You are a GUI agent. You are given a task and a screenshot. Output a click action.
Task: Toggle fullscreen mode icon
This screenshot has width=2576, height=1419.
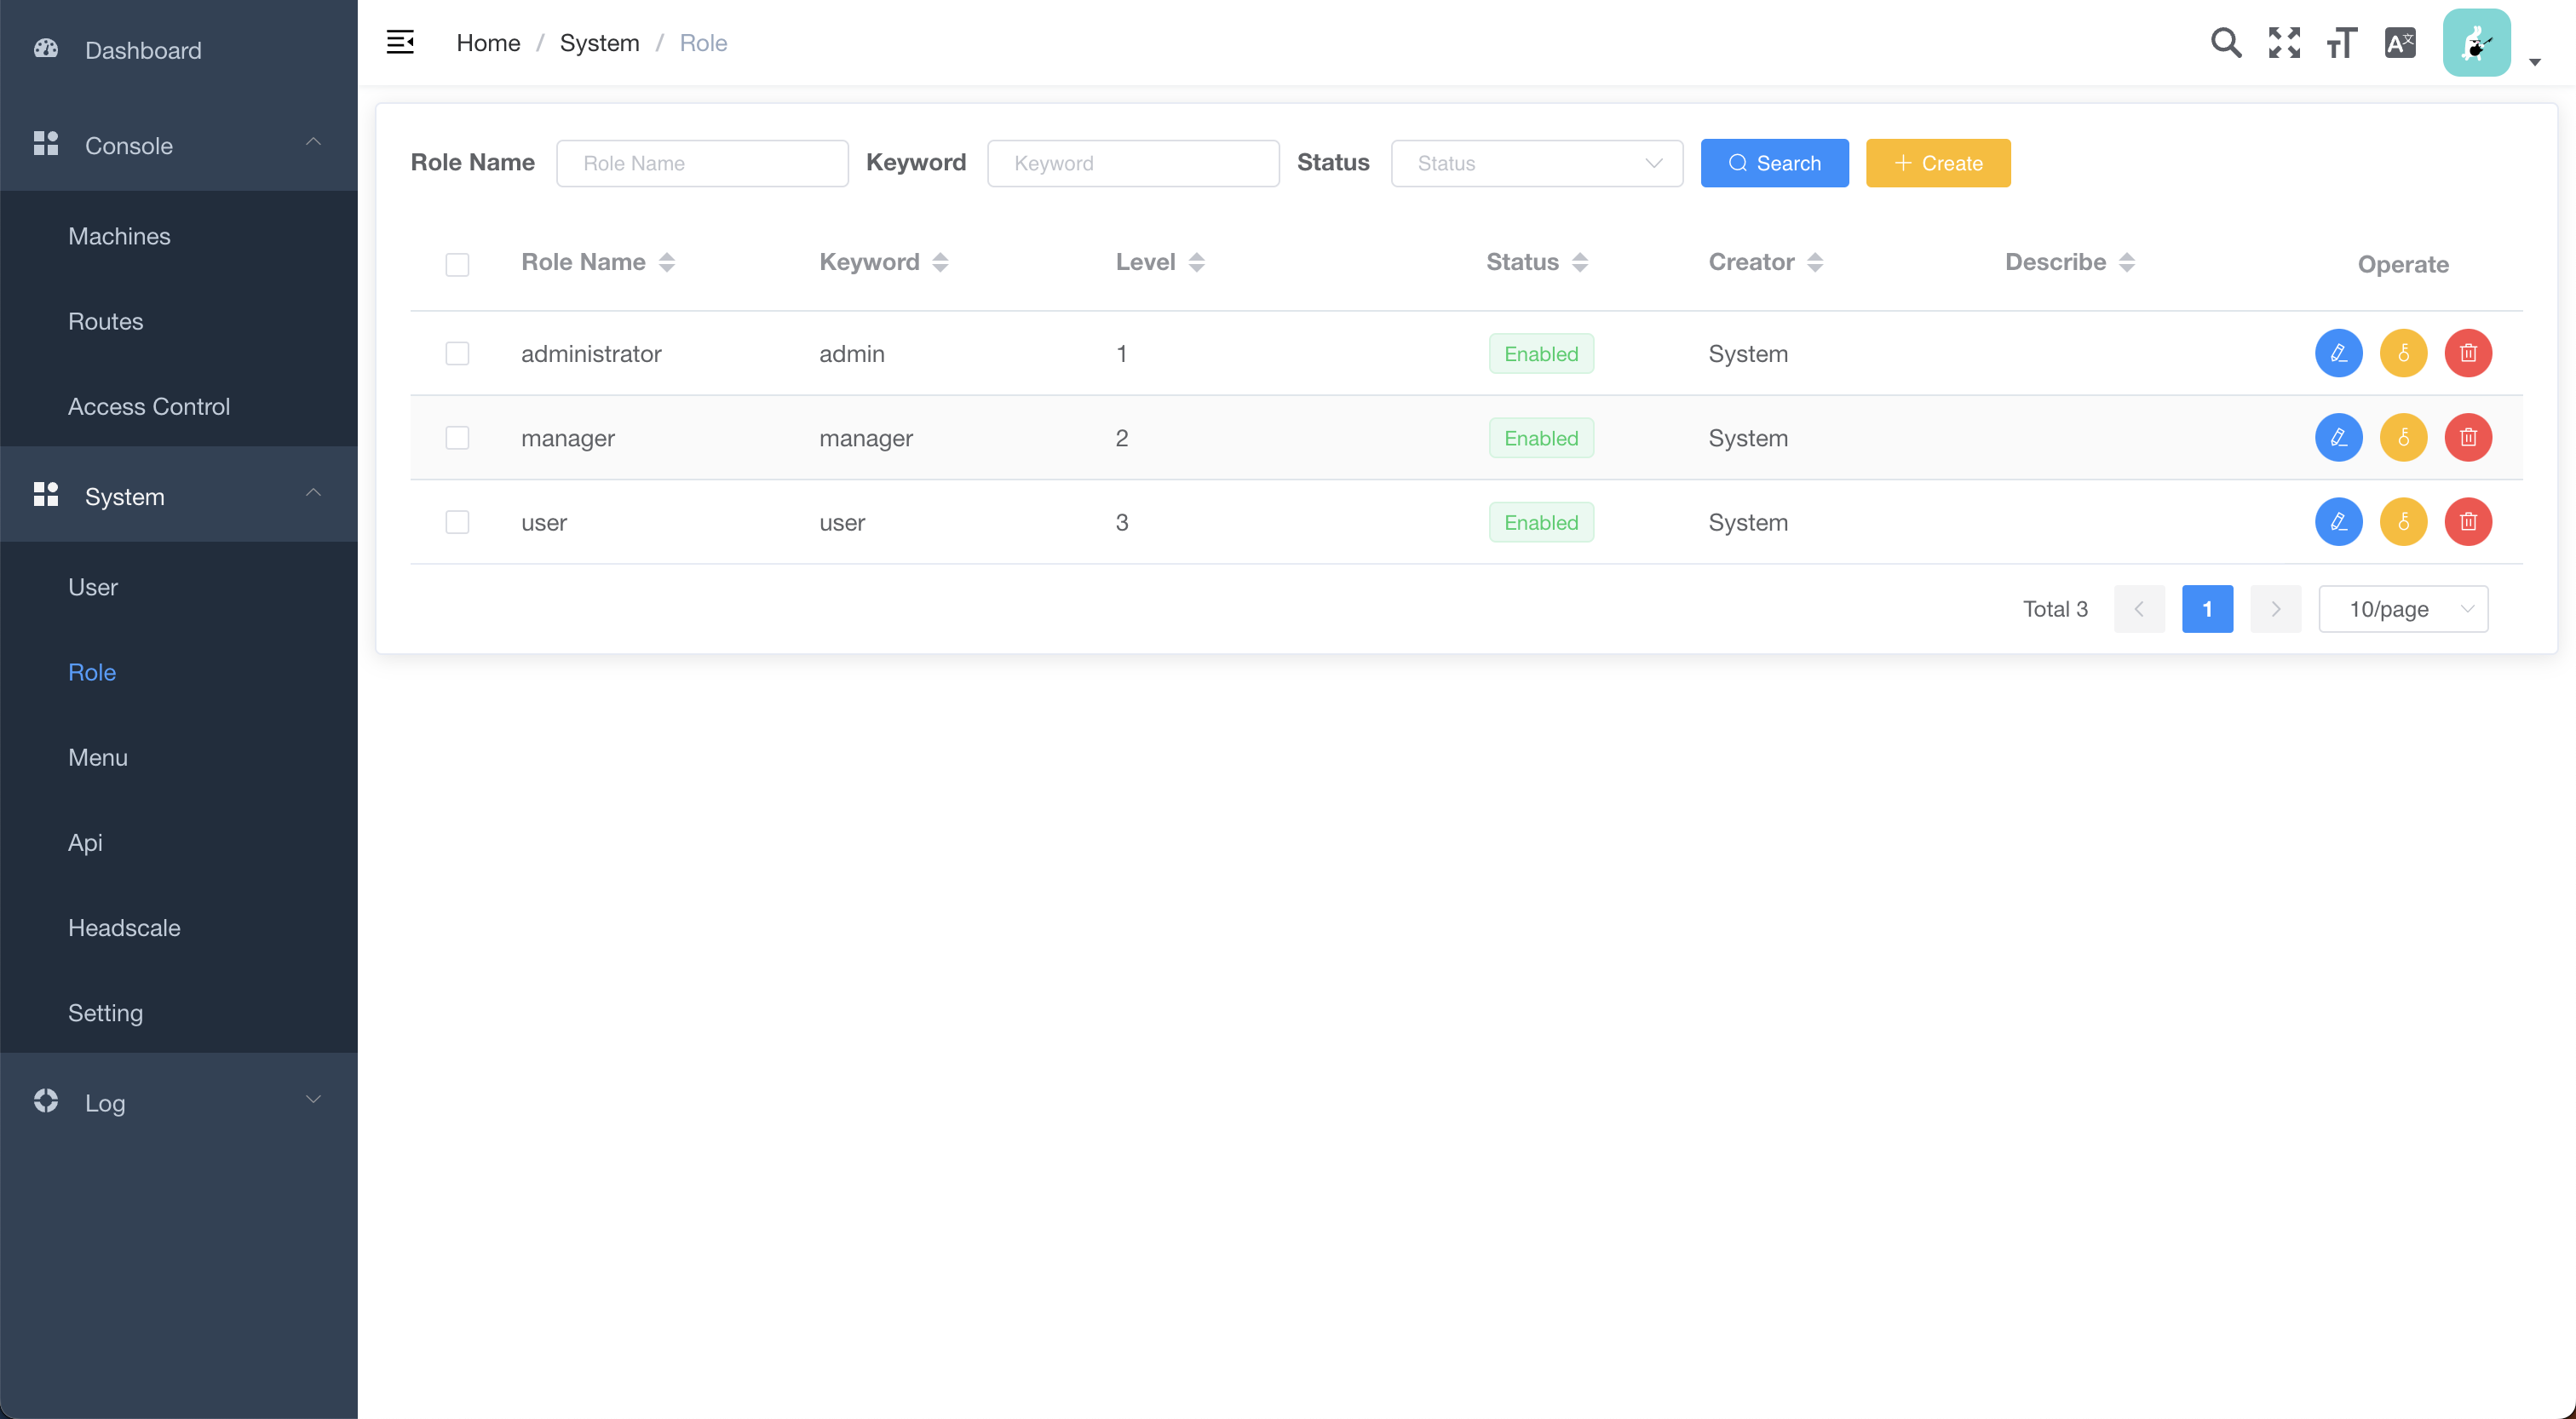[2284, 43]
